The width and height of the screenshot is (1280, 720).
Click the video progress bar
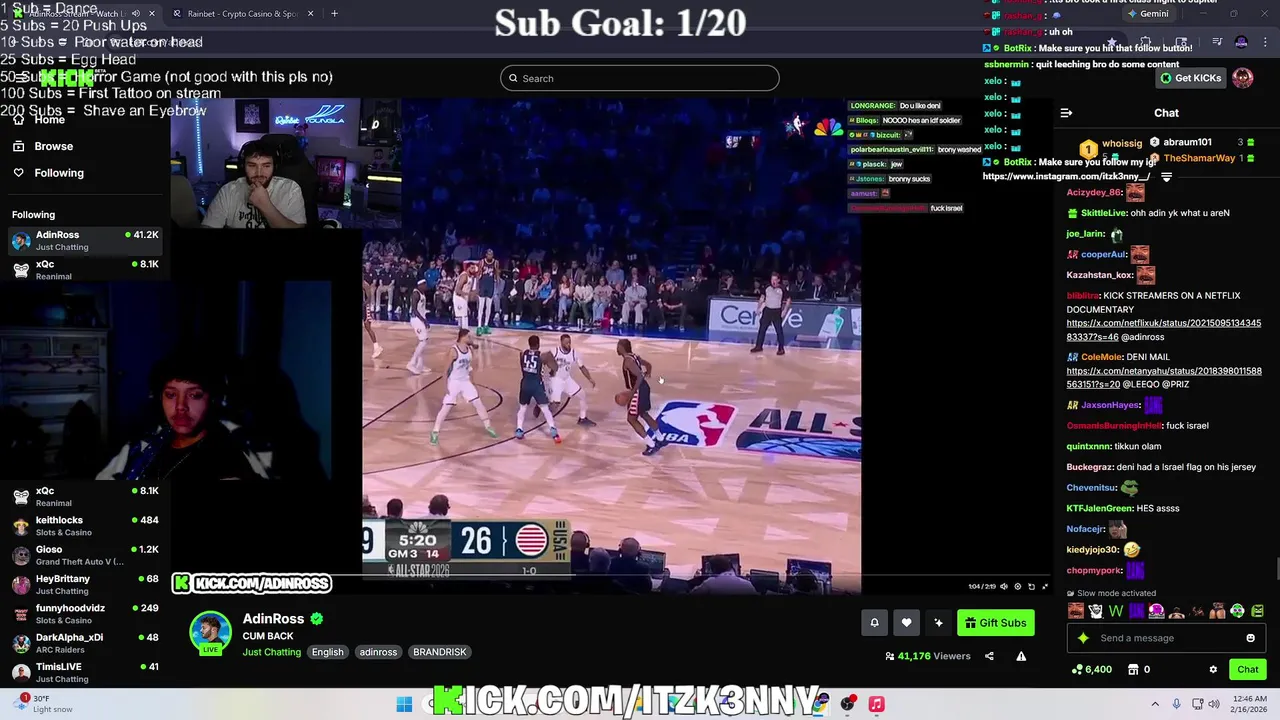pyautogui.click(x=611, y=577)
